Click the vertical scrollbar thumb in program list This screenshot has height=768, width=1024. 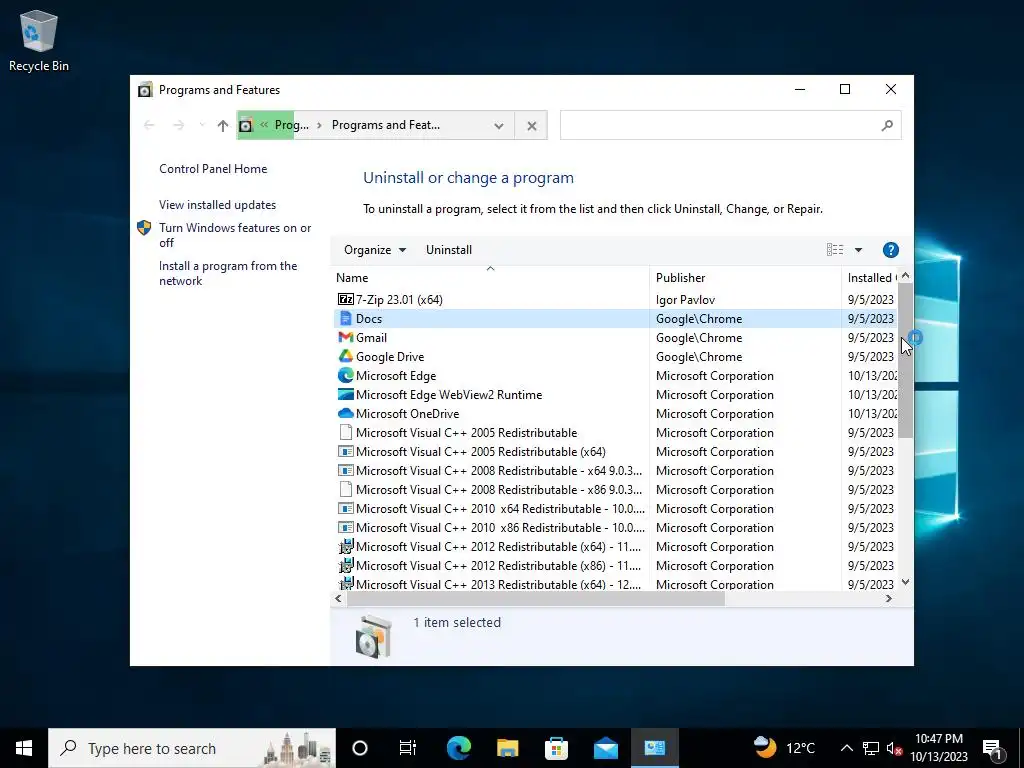905,360
